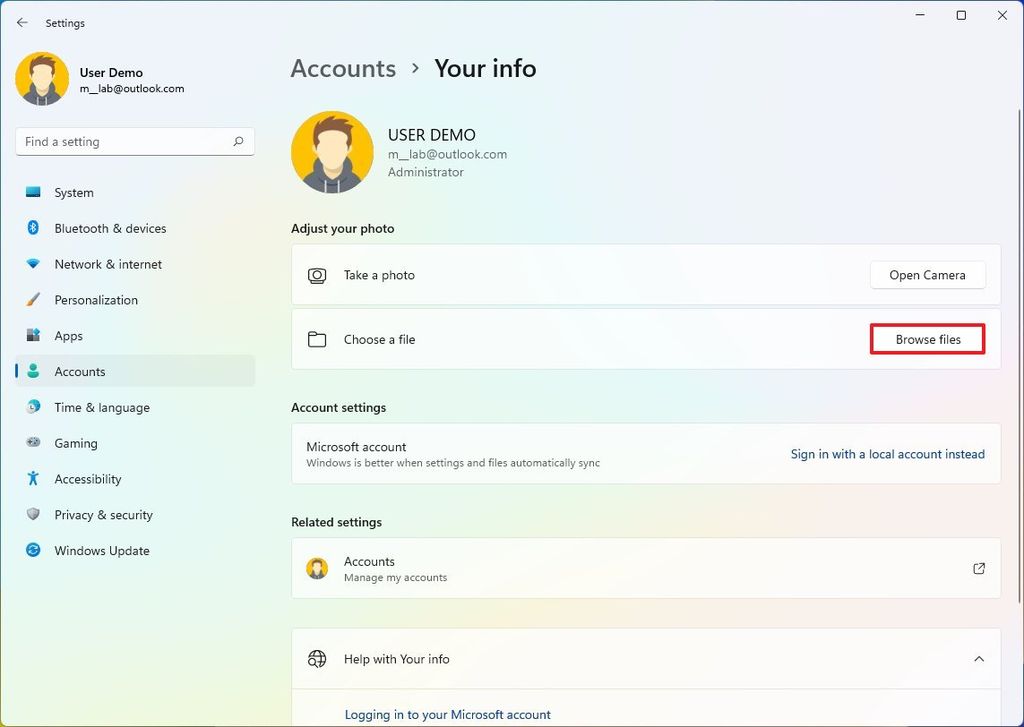This screenshot has width=1024, height=727.
Task: Open System settings in the sidebar
Action: [31, 192]
